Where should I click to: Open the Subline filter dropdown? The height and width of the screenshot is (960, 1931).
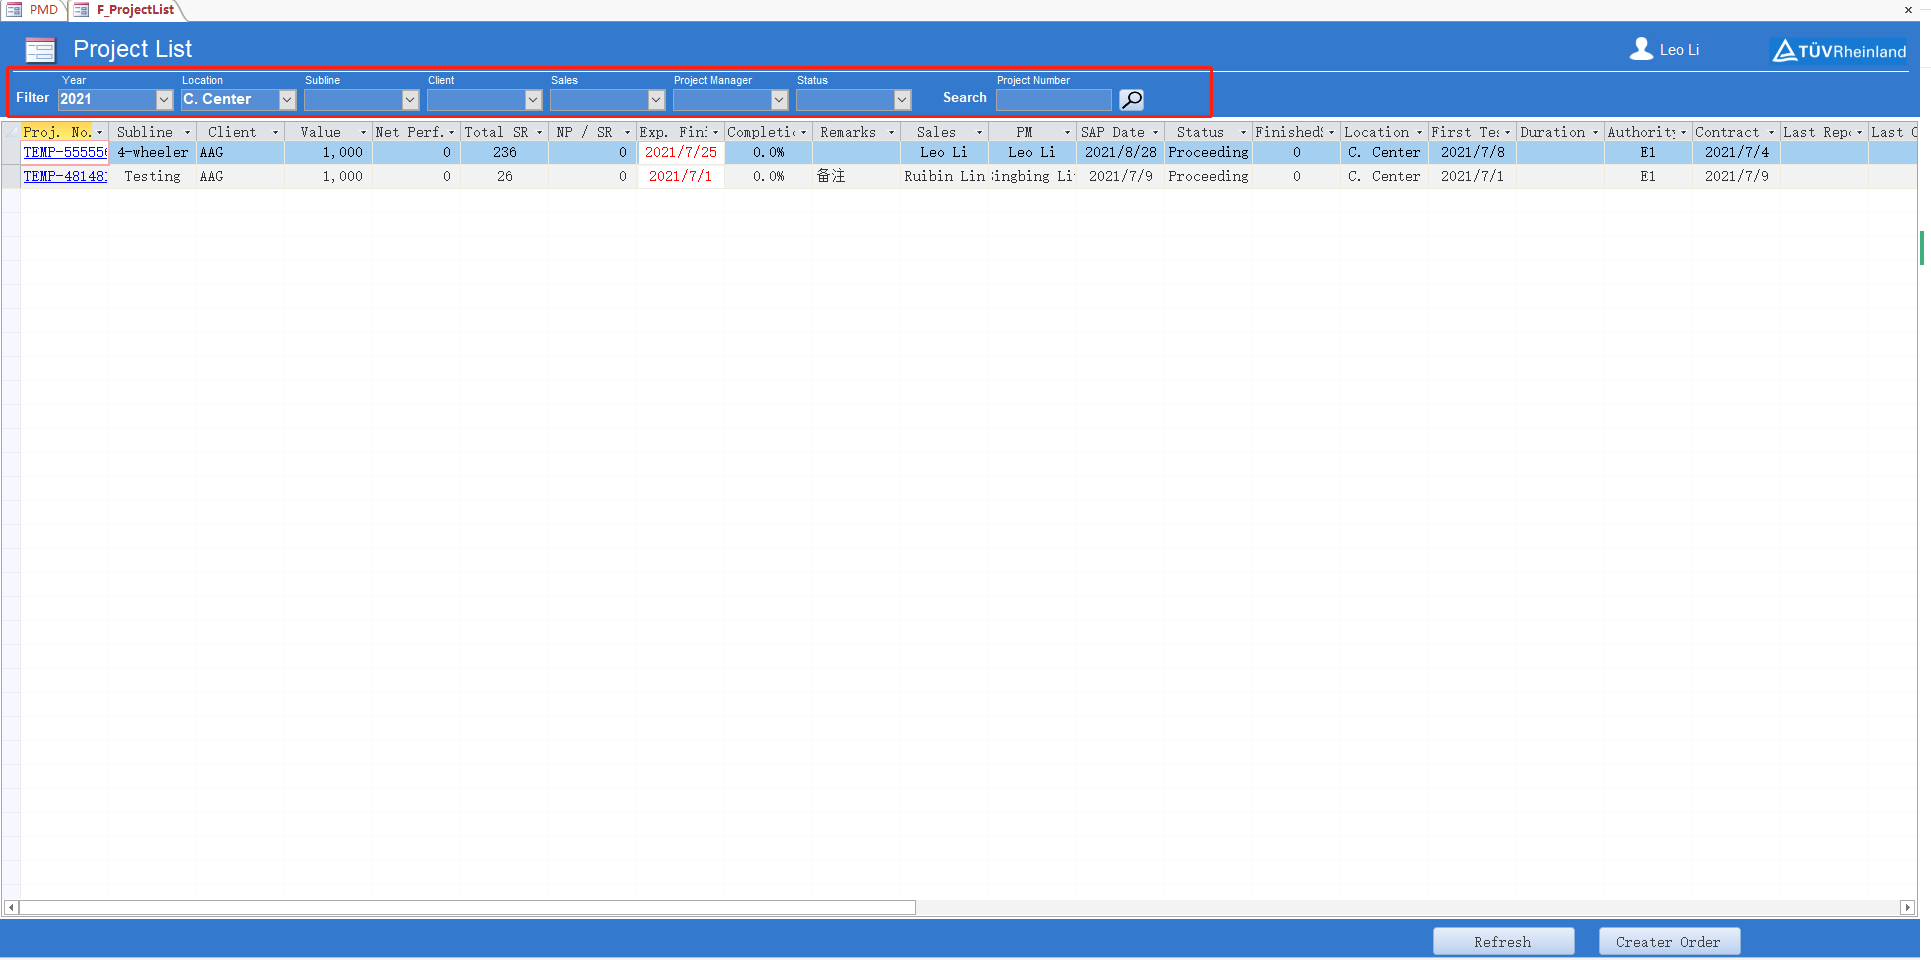410,100
